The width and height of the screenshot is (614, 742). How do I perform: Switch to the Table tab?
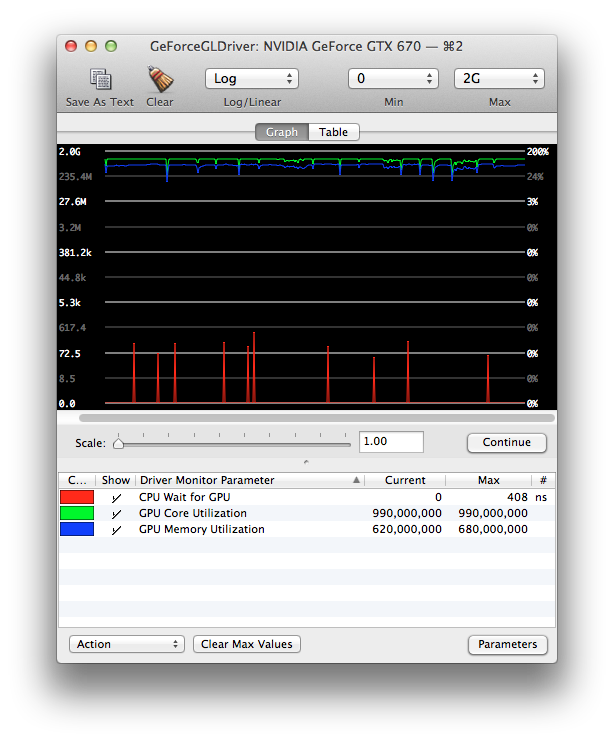tap(333, 132)
